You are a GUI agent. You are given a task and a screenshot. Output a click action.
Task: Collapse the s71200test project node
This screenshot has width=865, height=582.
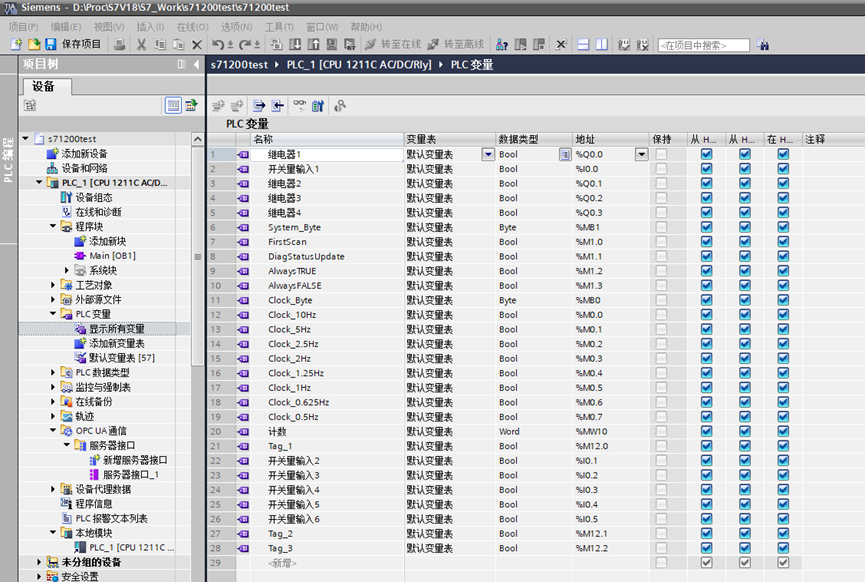tap(25, 138)
